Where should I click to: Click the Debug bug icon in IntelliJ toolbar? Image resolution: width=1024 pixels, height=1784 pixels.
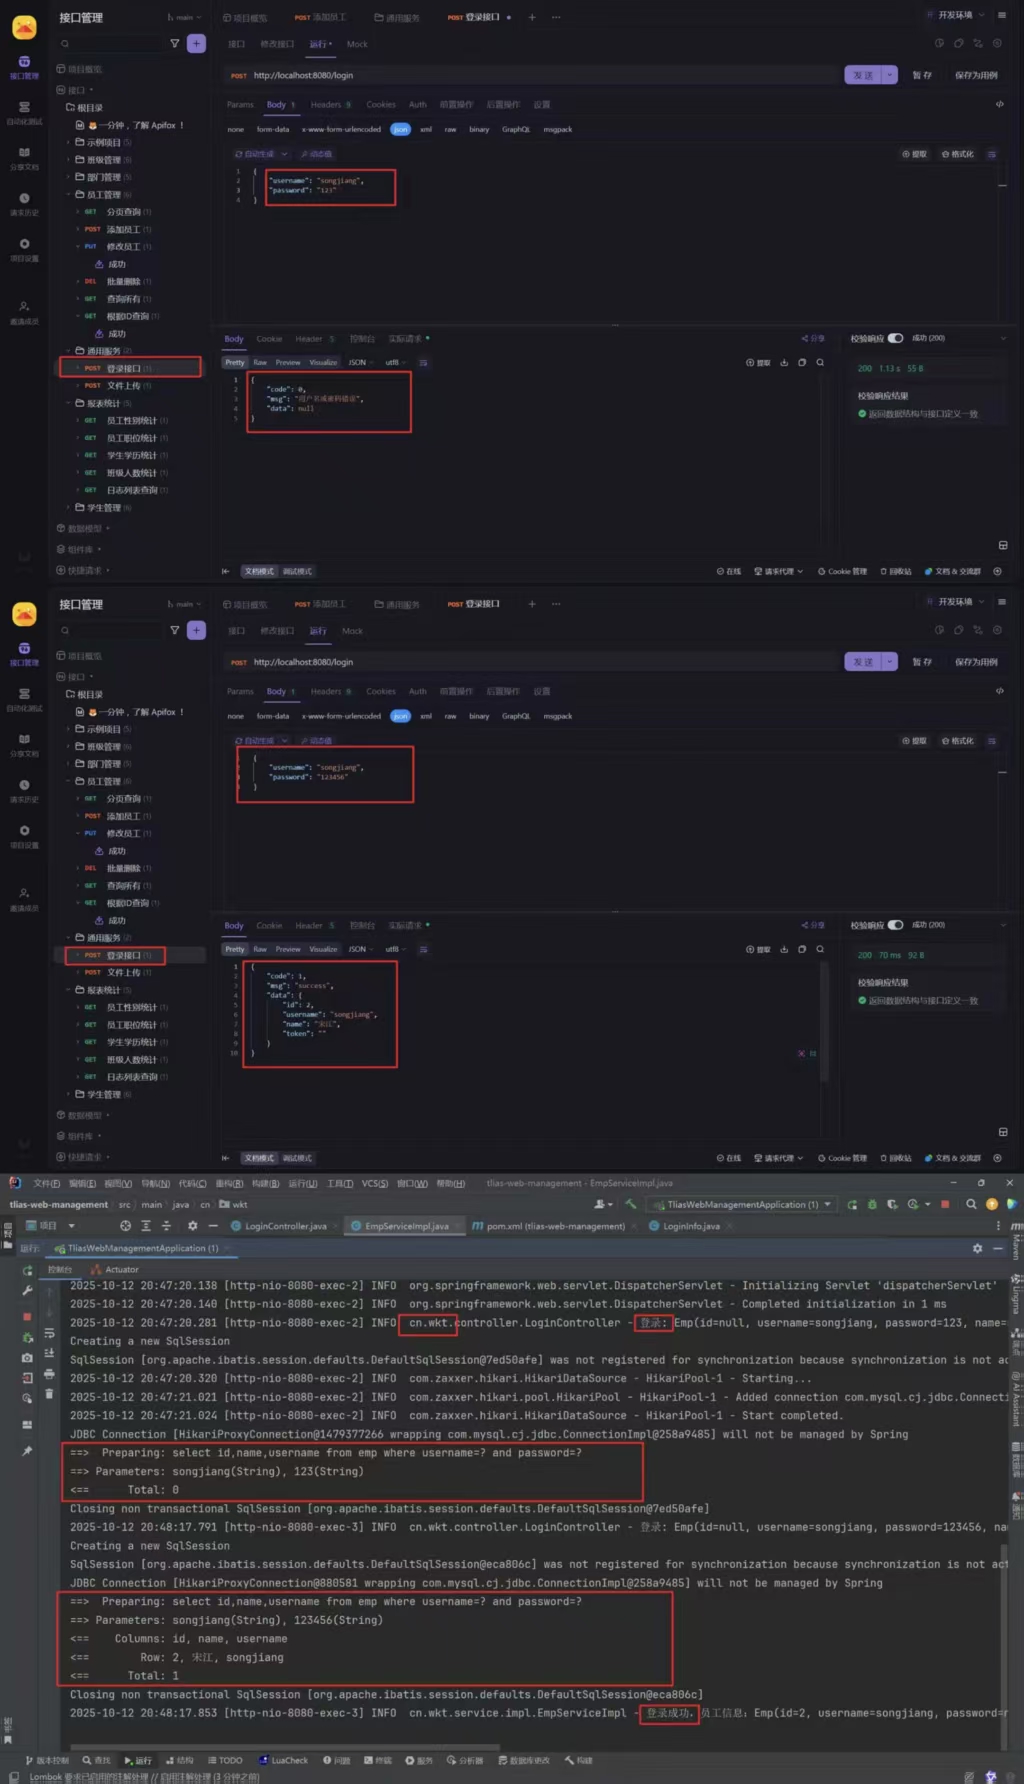click(872, 1204)
